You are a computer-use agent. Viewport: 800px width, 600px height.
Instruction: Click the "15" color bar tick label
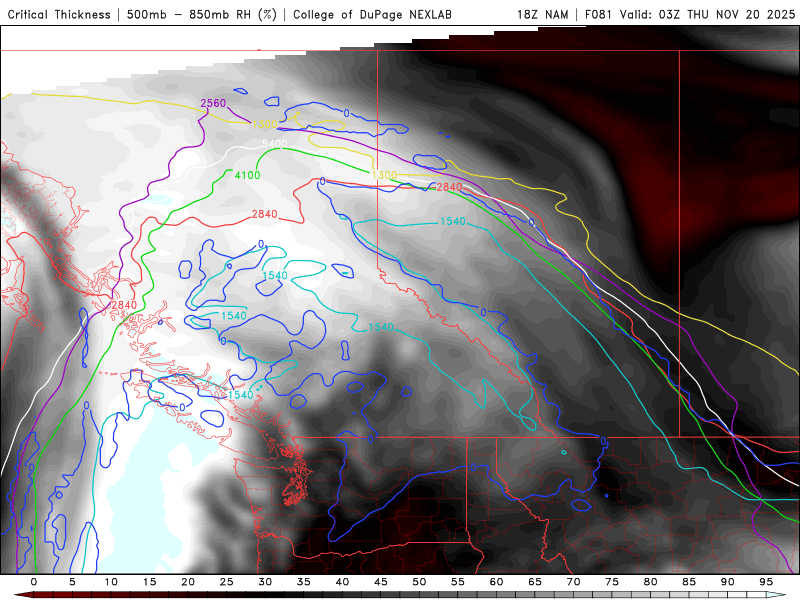click(149, 582)
